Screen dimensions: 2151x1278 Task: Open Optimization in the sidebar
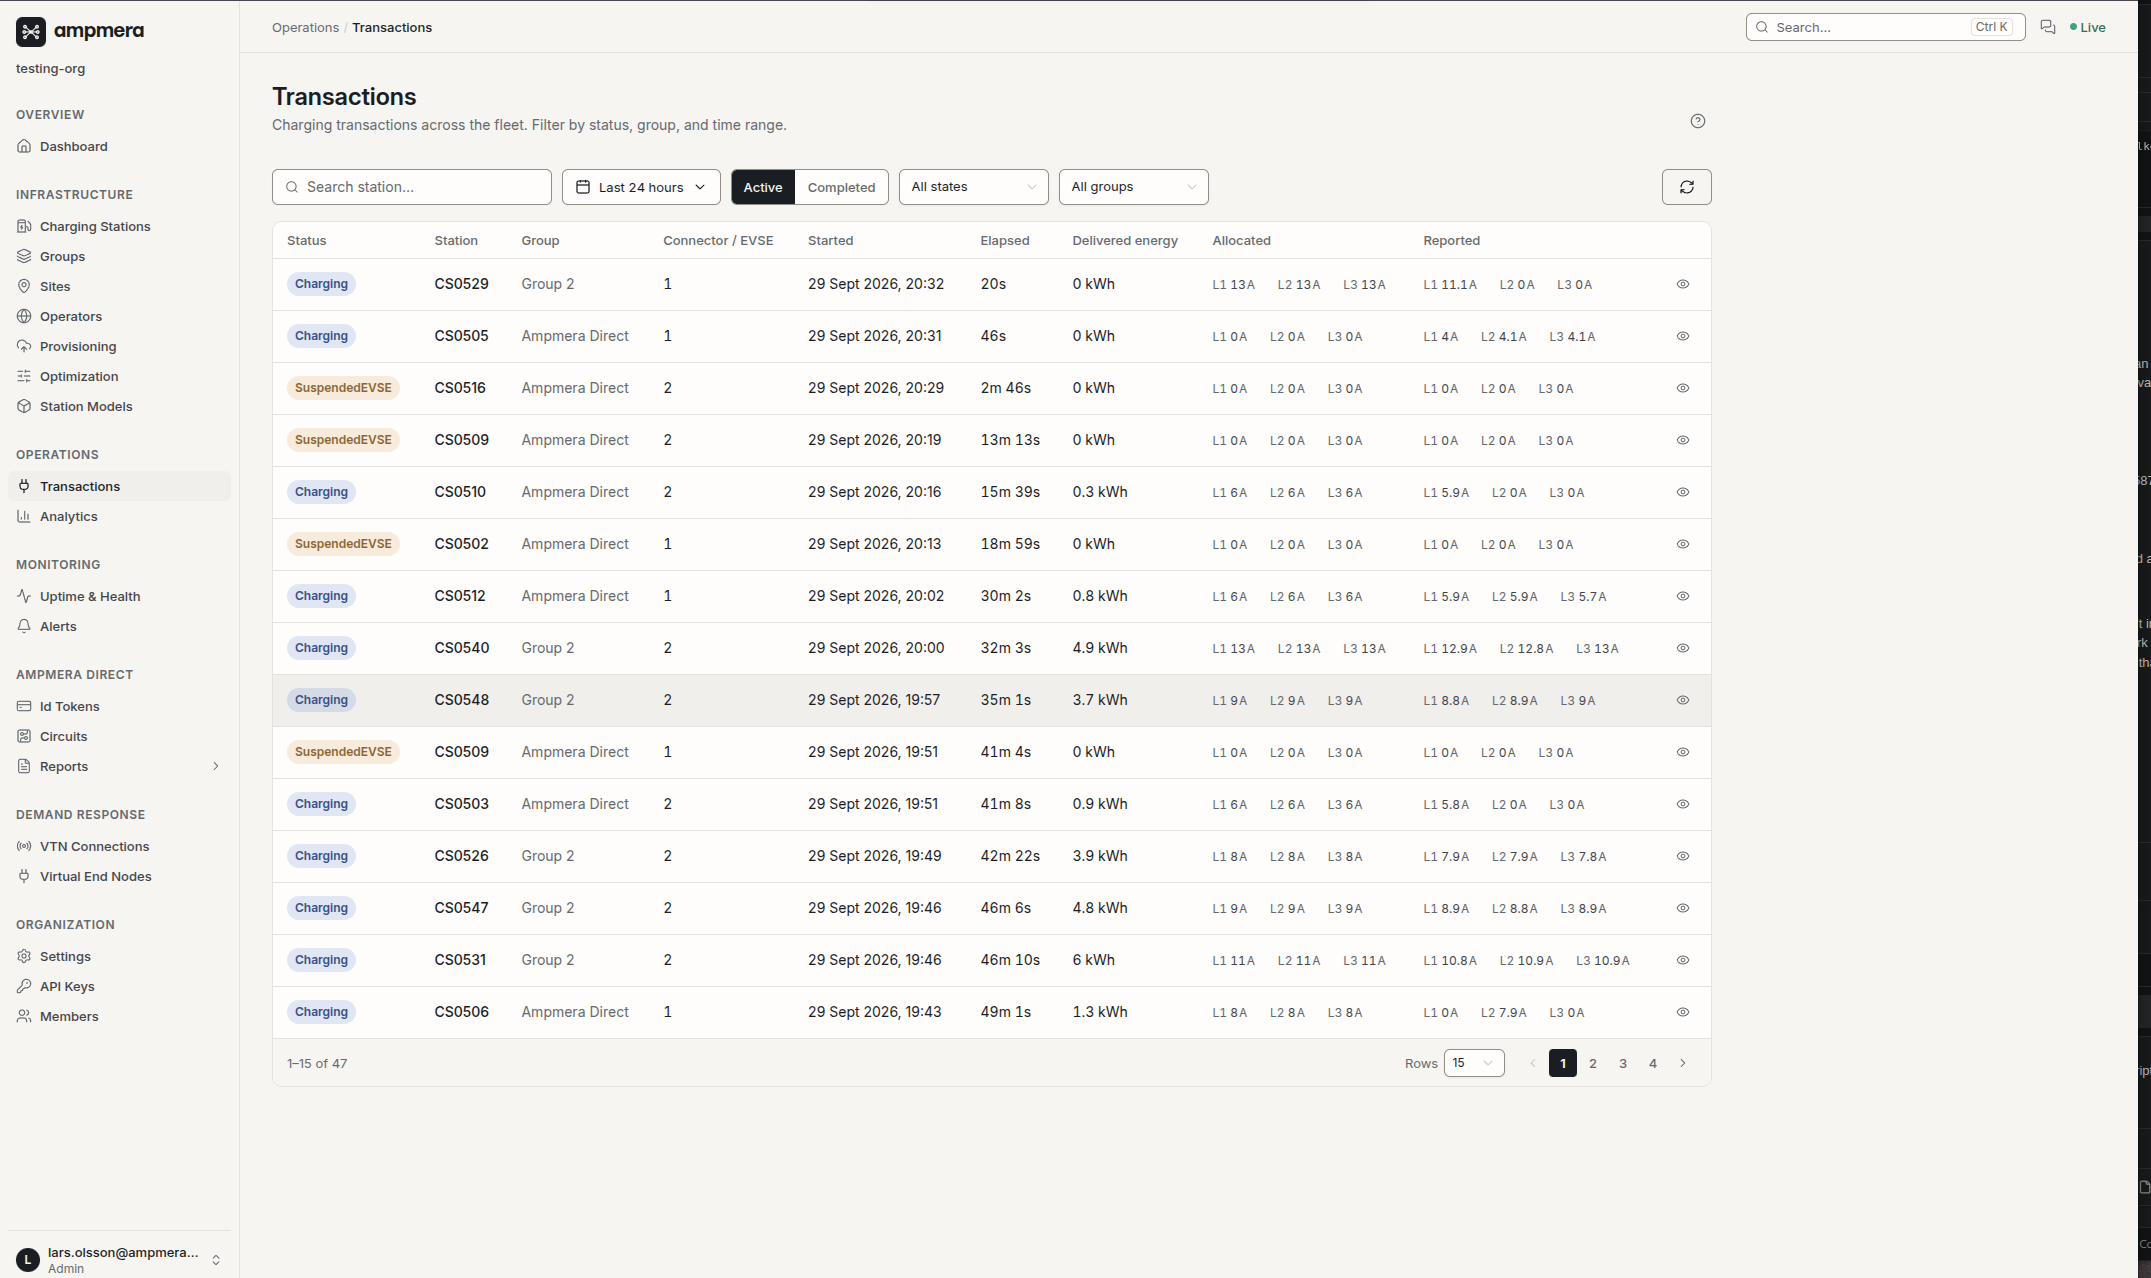[119, 376]
